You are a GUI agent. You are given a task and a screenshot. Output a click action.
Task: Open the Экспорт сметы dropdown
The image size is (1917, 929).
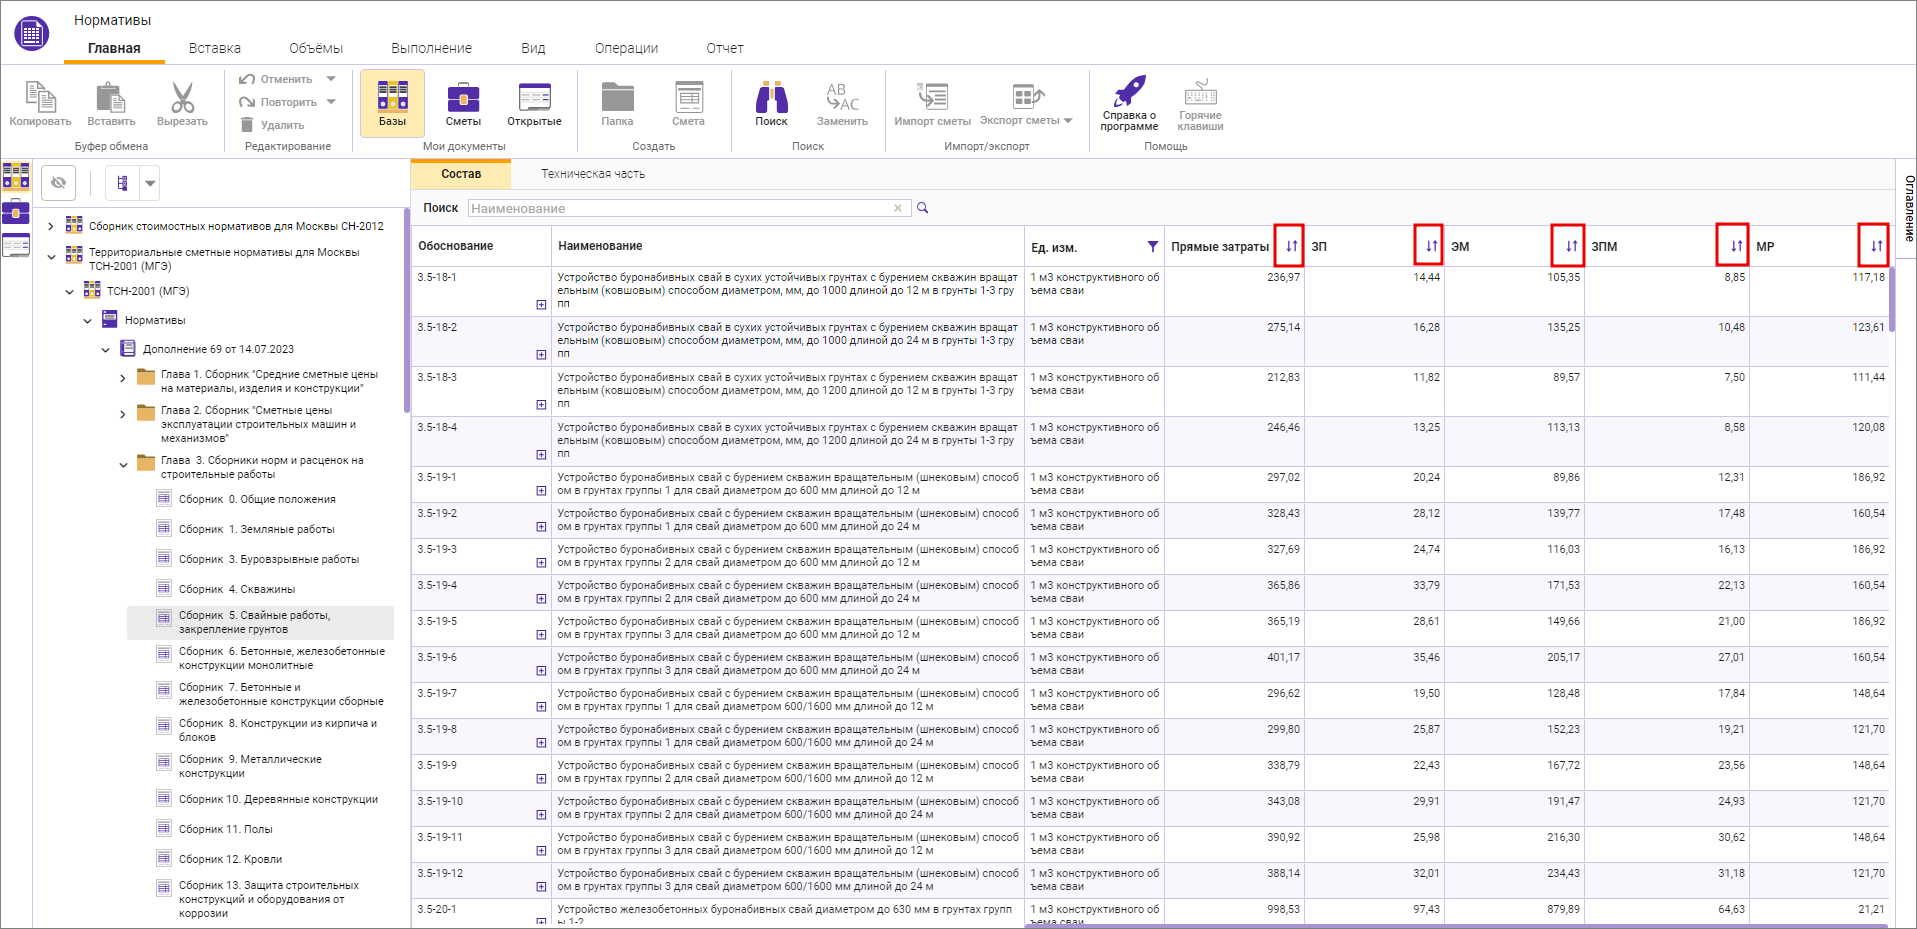click(x=1068, y=121)
